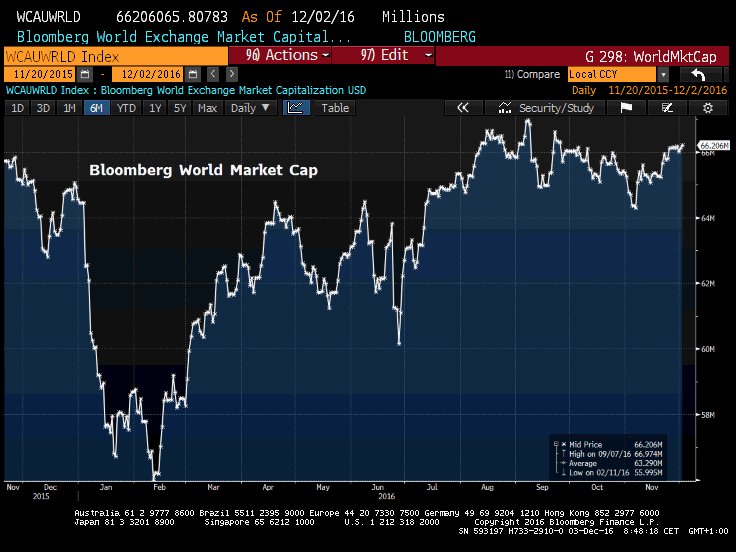The width and height of the screenshot is (736, 552).
Task: Step date range backward with left arrow
Action: (213, 74)
